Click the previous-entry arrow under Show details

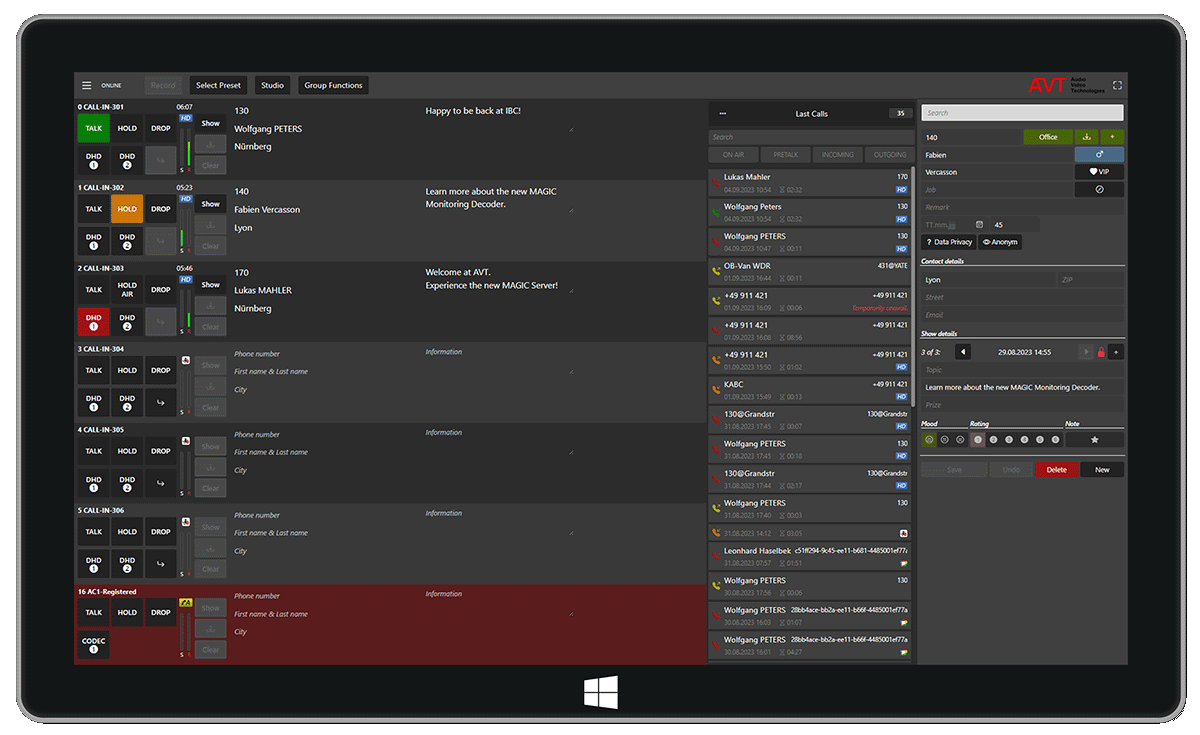coord(963,351)
